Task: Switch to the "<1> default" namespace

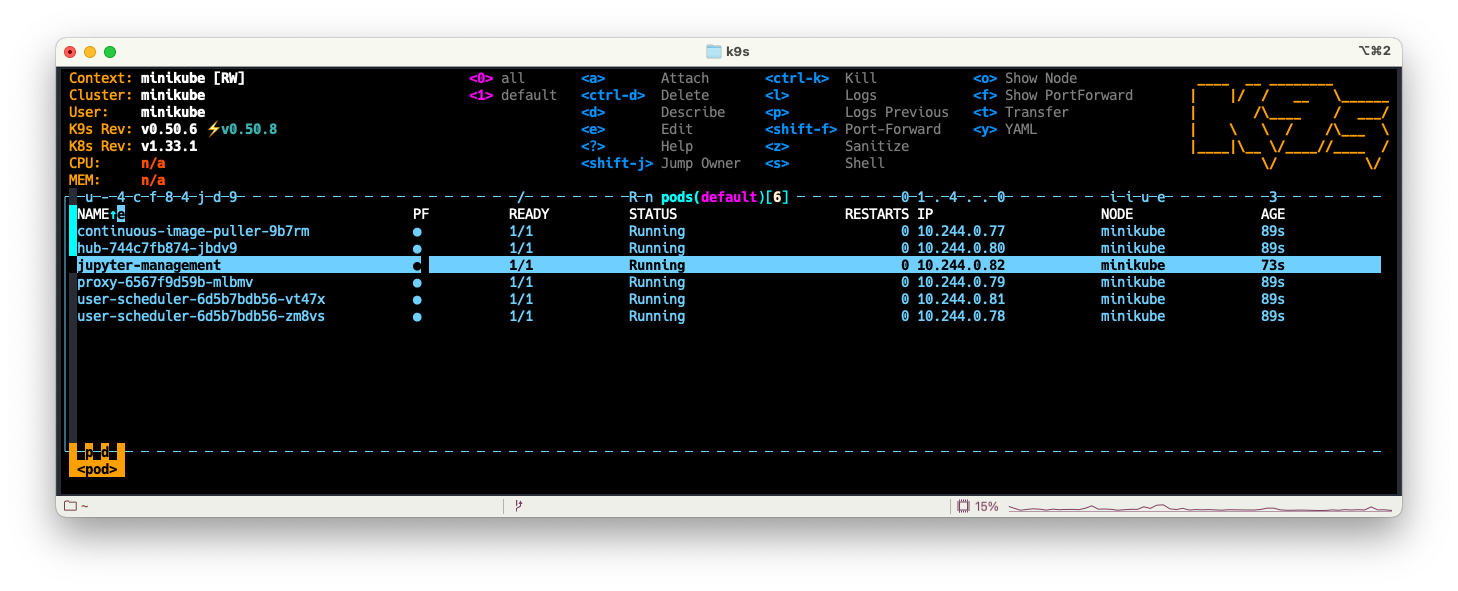Action: point(513,95)
